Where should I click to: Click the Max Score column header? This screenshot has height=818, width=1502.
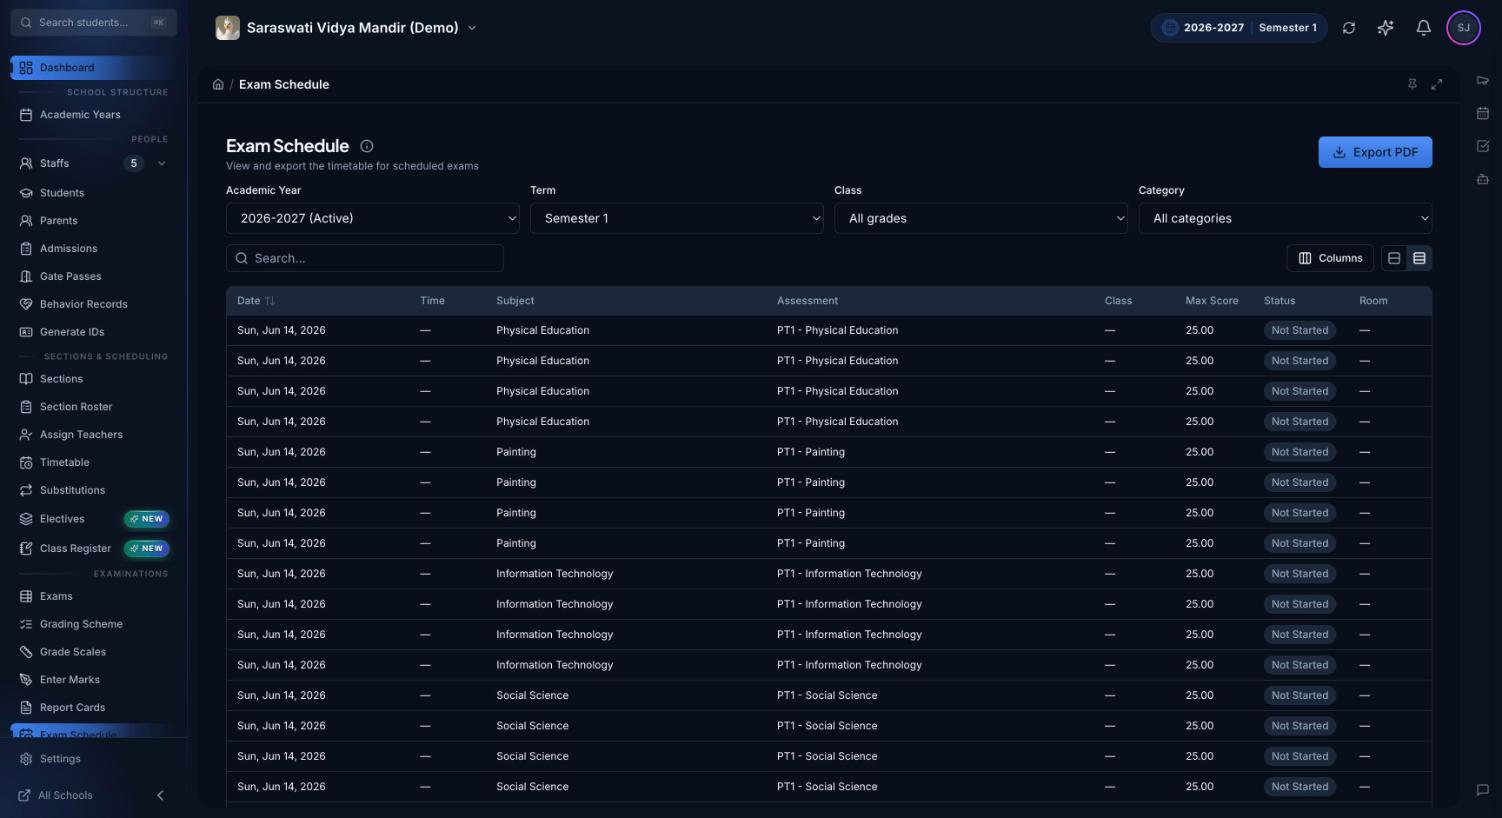point(1212,301)
